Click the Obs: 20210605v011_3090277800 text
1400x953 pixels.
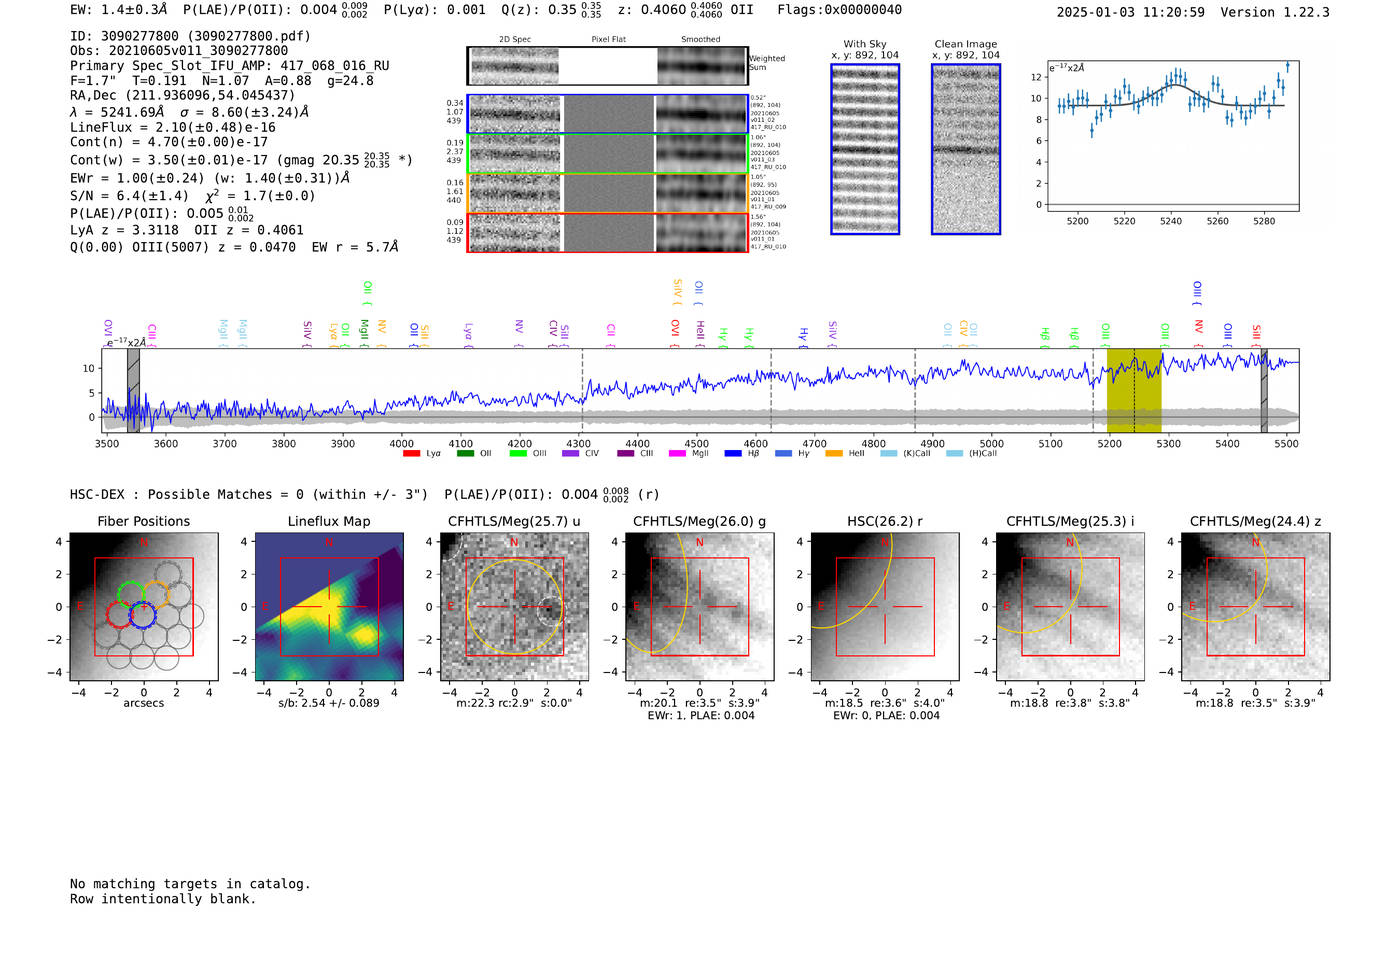coord(179,51)
